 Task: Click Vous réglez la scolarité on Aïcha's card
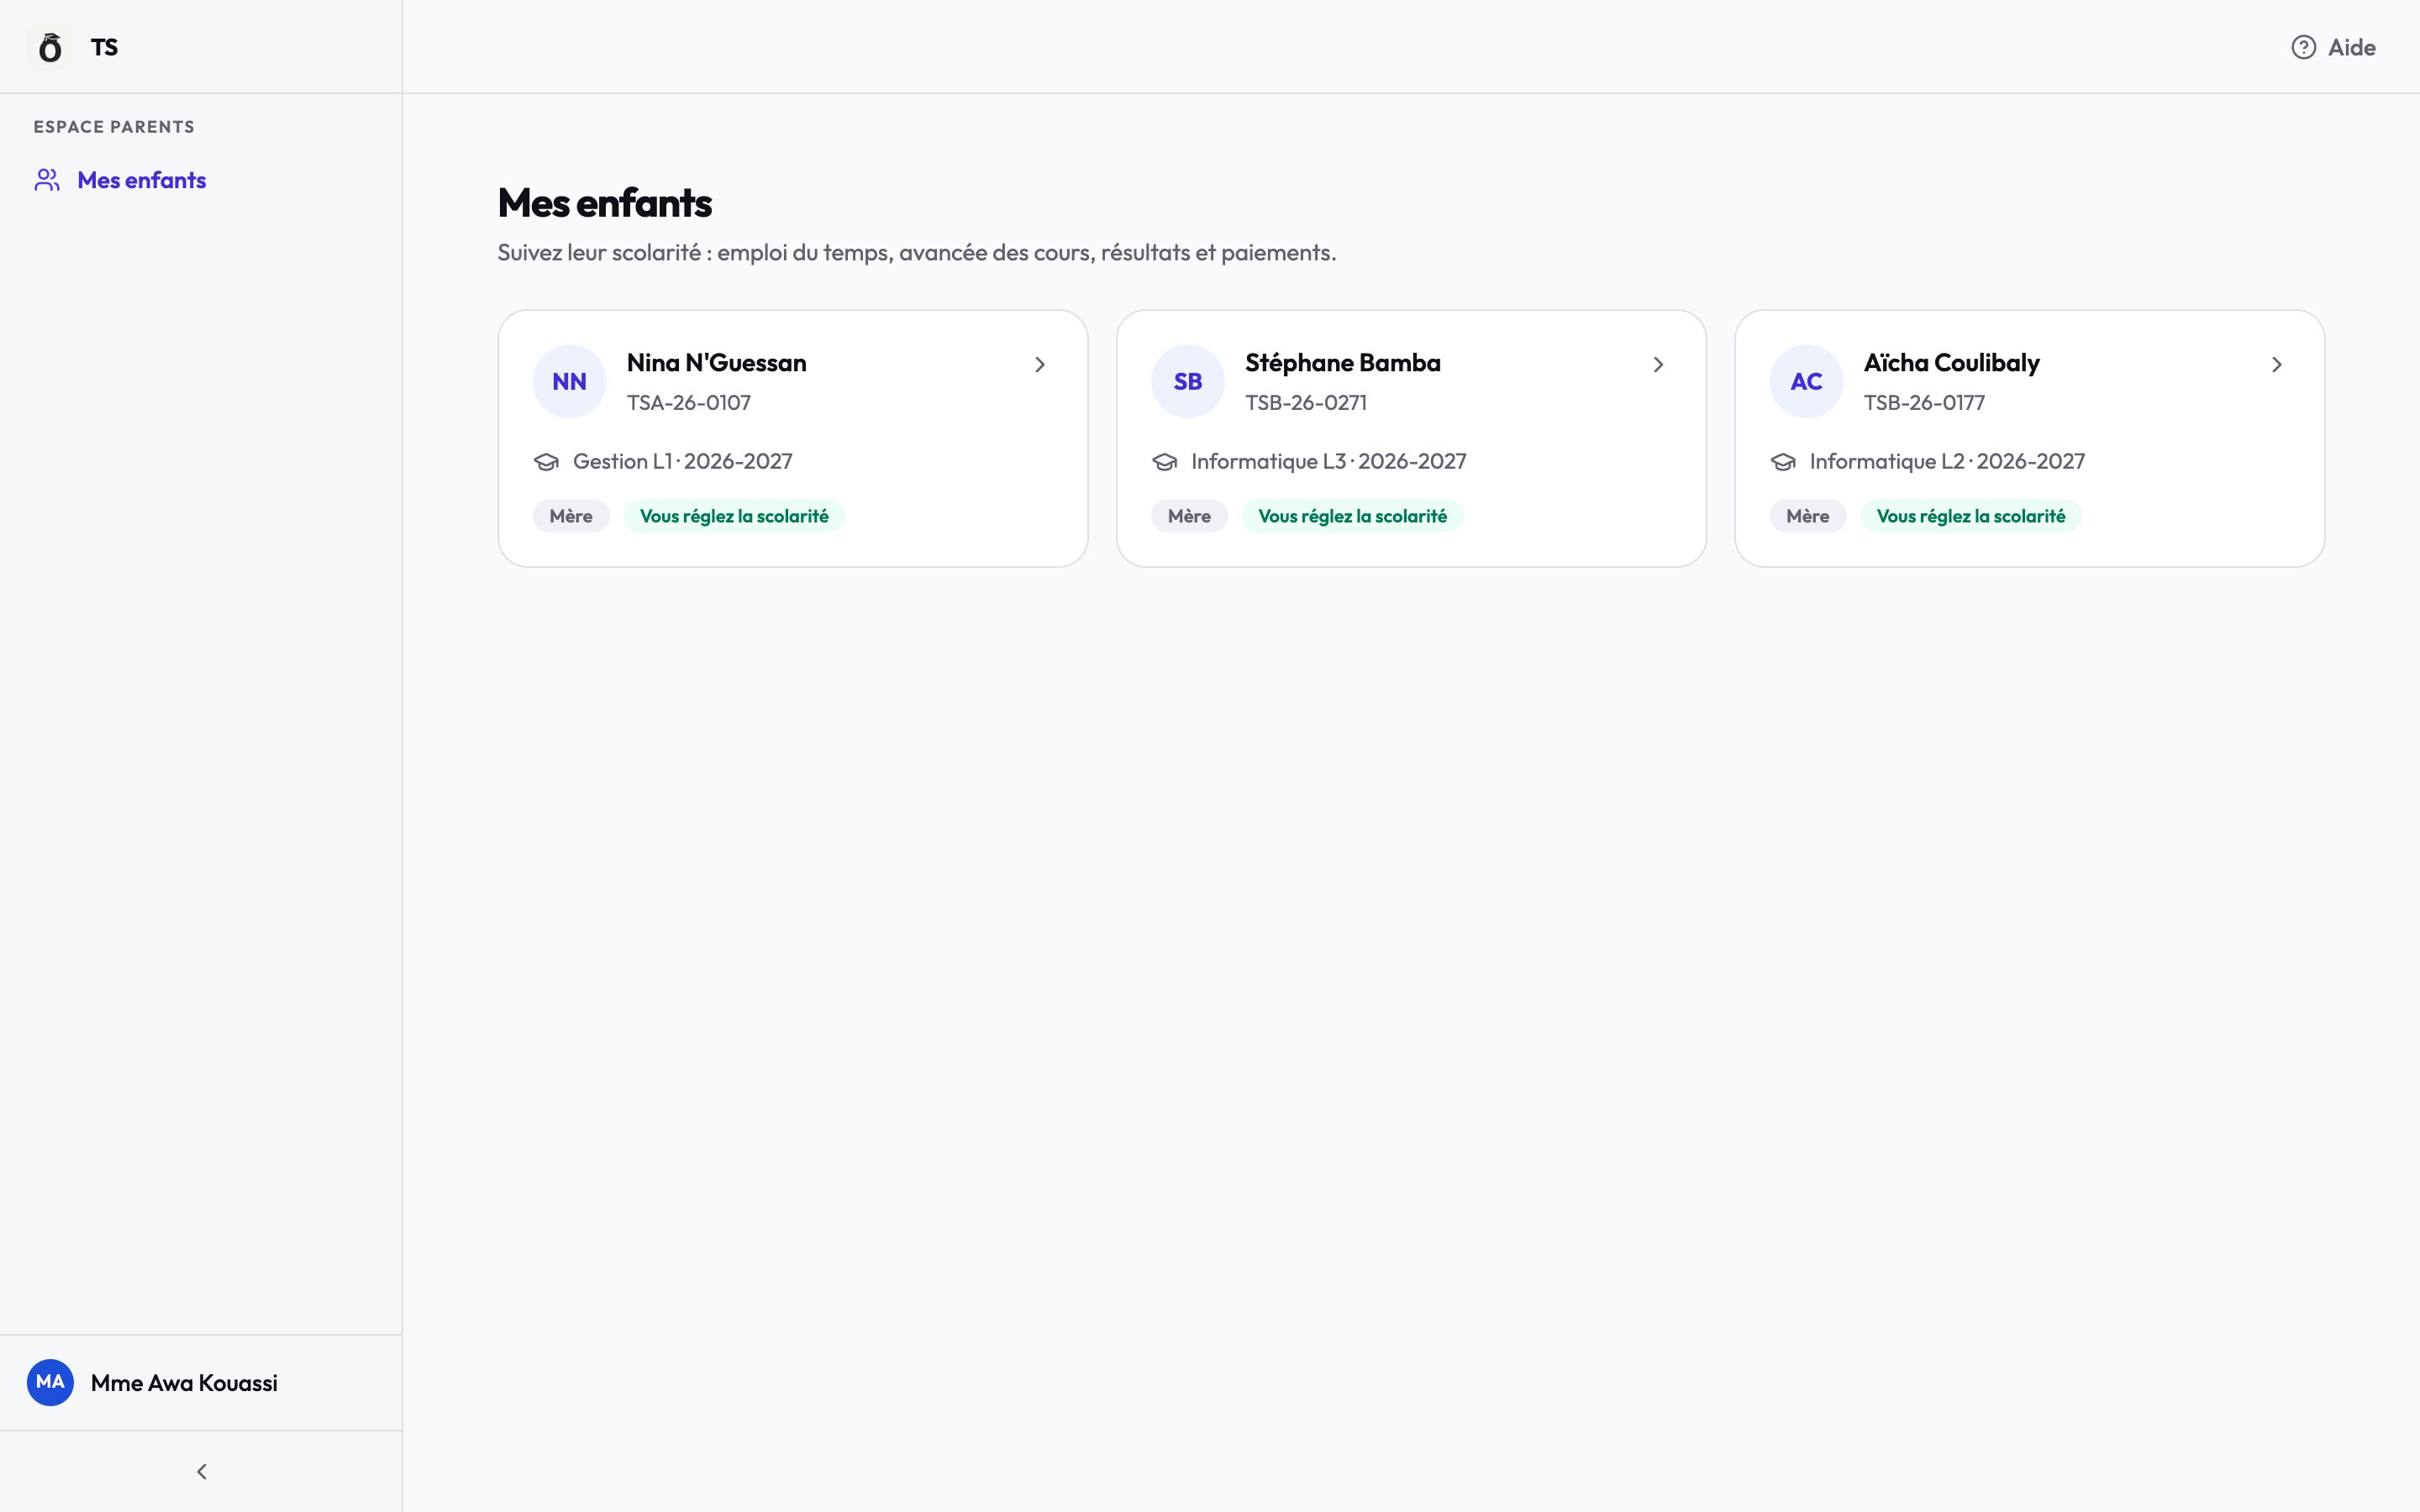coord(1971,516)
